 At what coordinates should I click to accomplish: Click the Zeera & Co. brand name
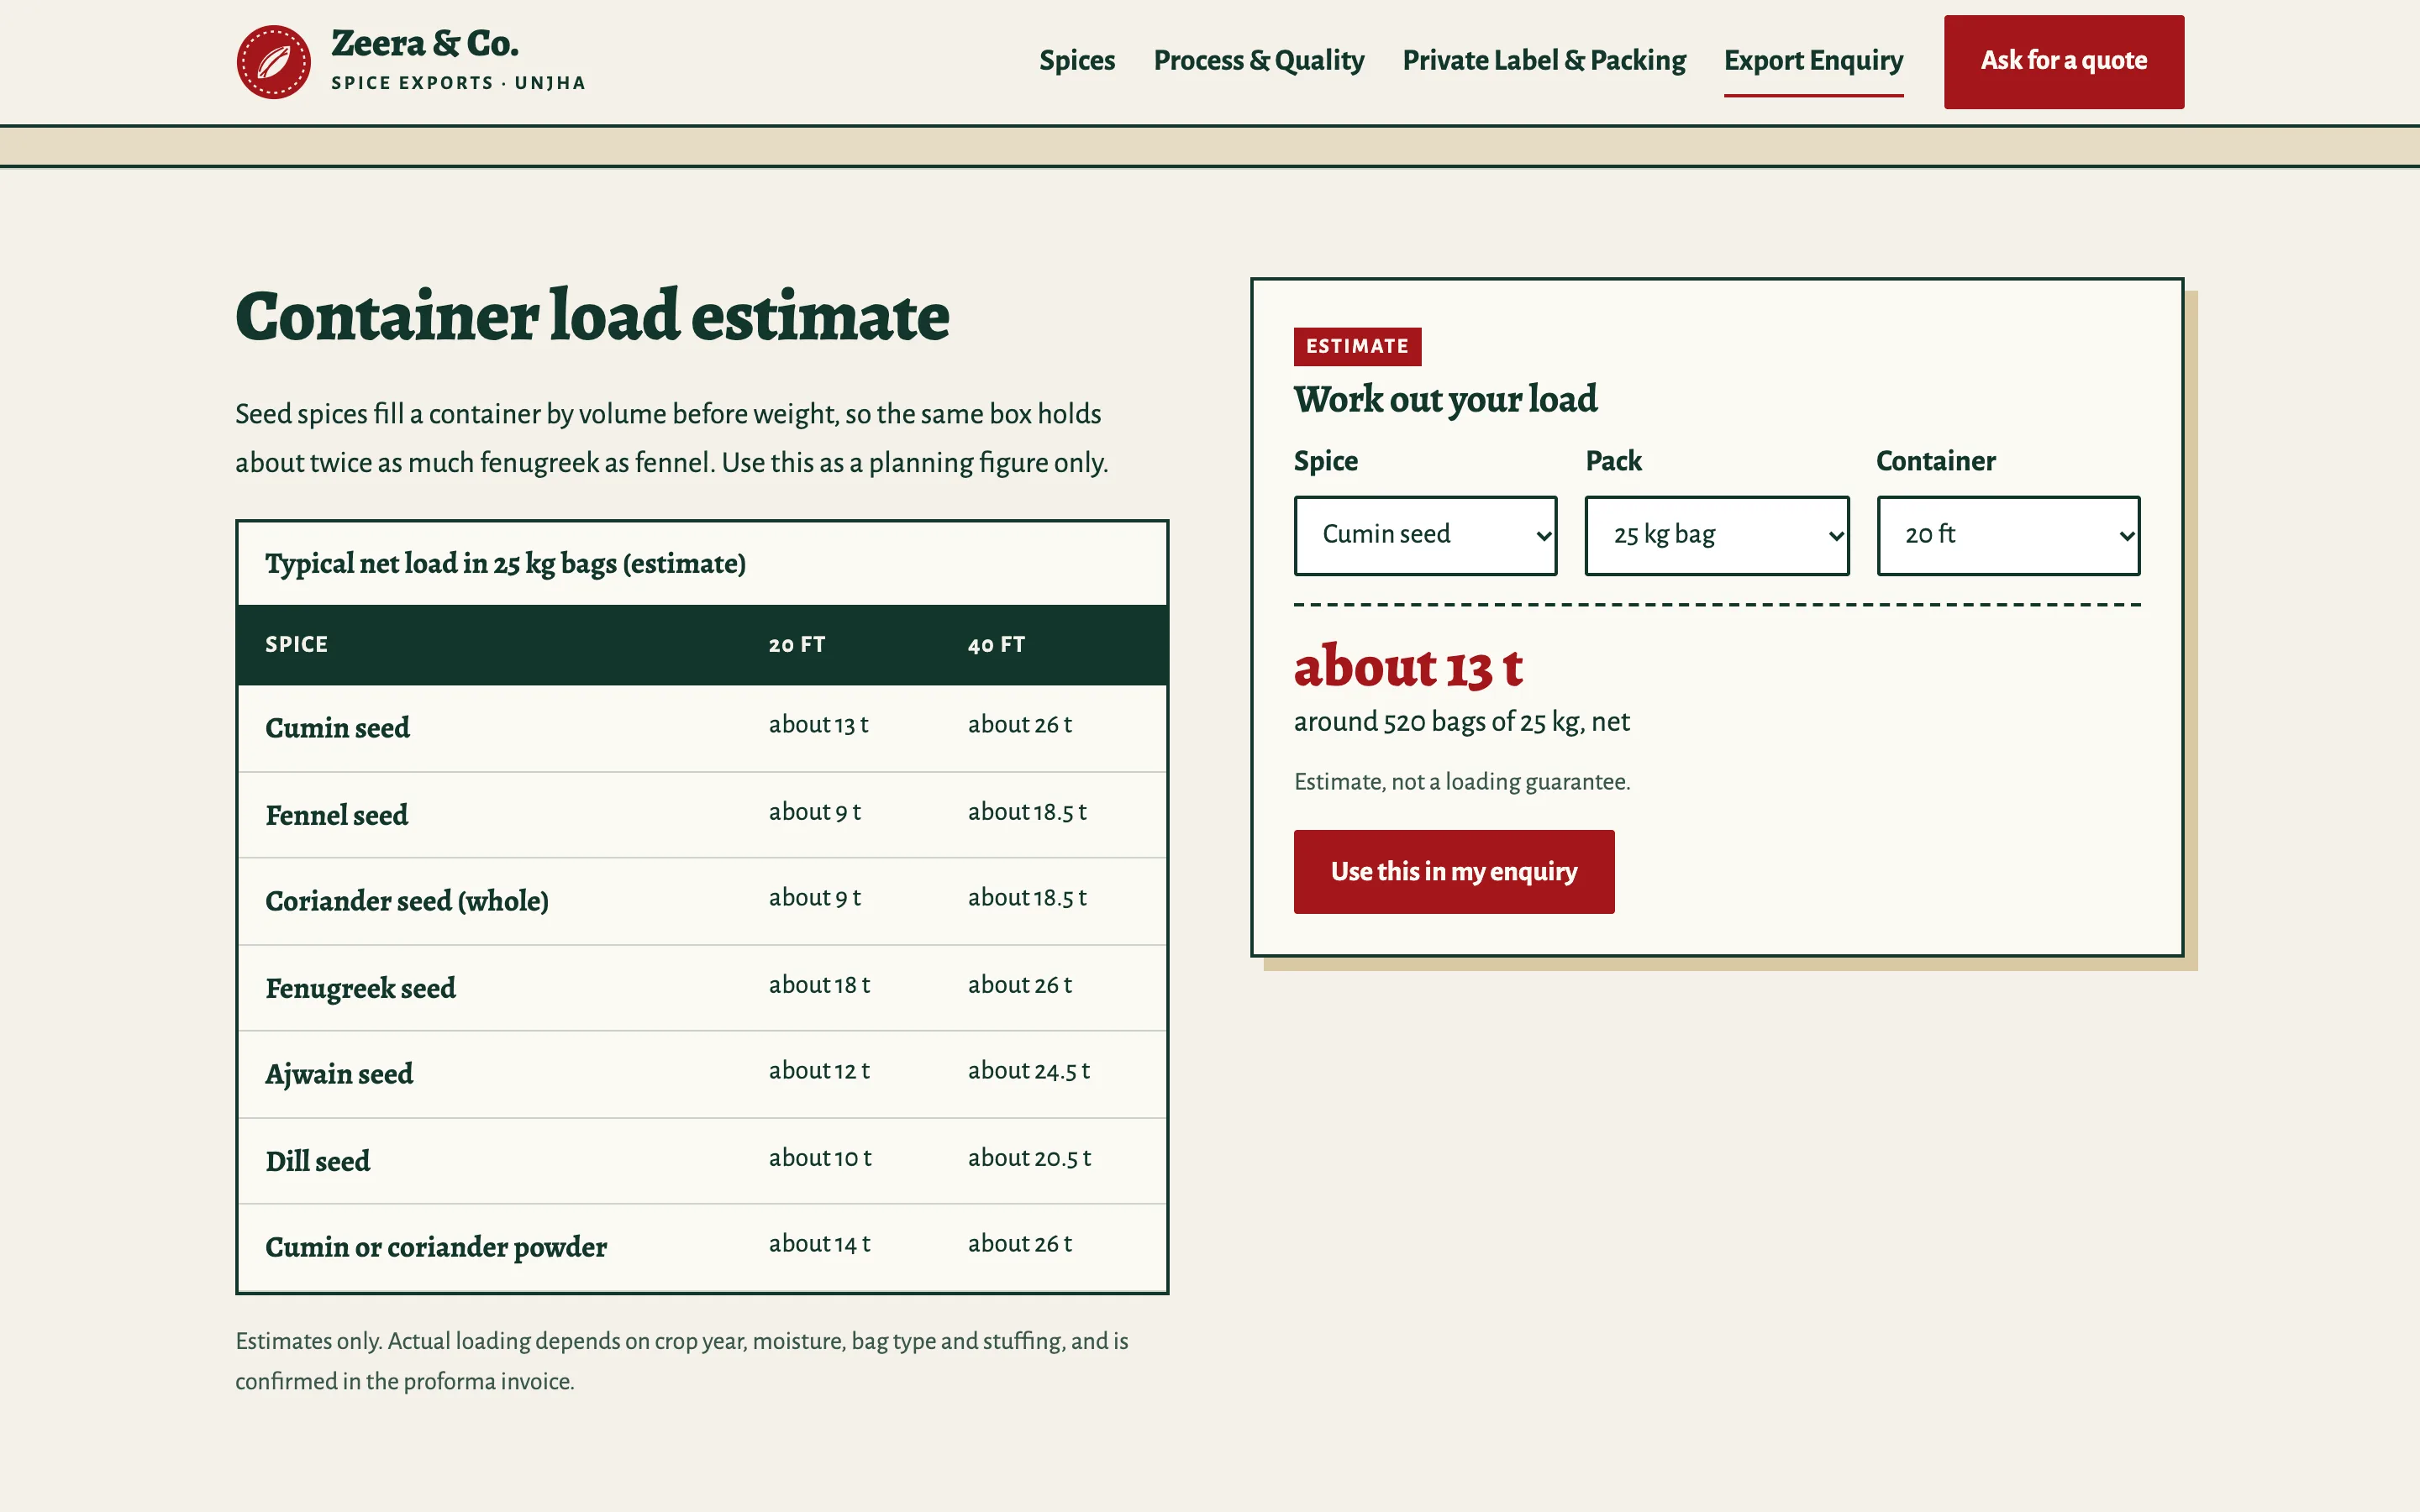pos(425,43)
